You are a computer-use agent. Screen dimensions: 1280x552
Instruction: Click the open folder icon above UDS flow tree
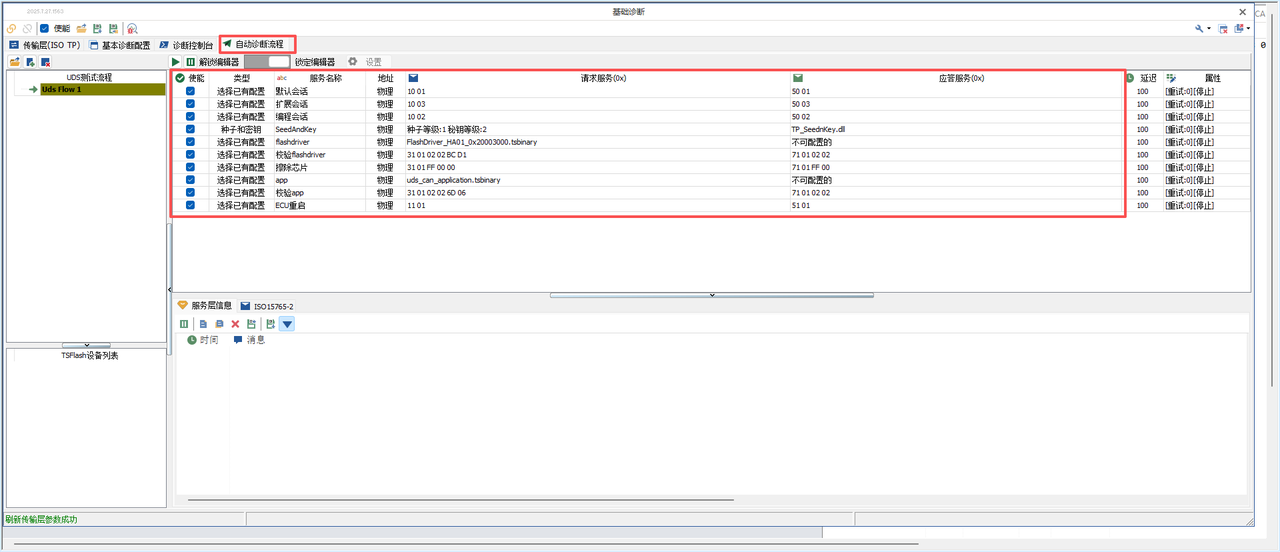coord(15,63)
